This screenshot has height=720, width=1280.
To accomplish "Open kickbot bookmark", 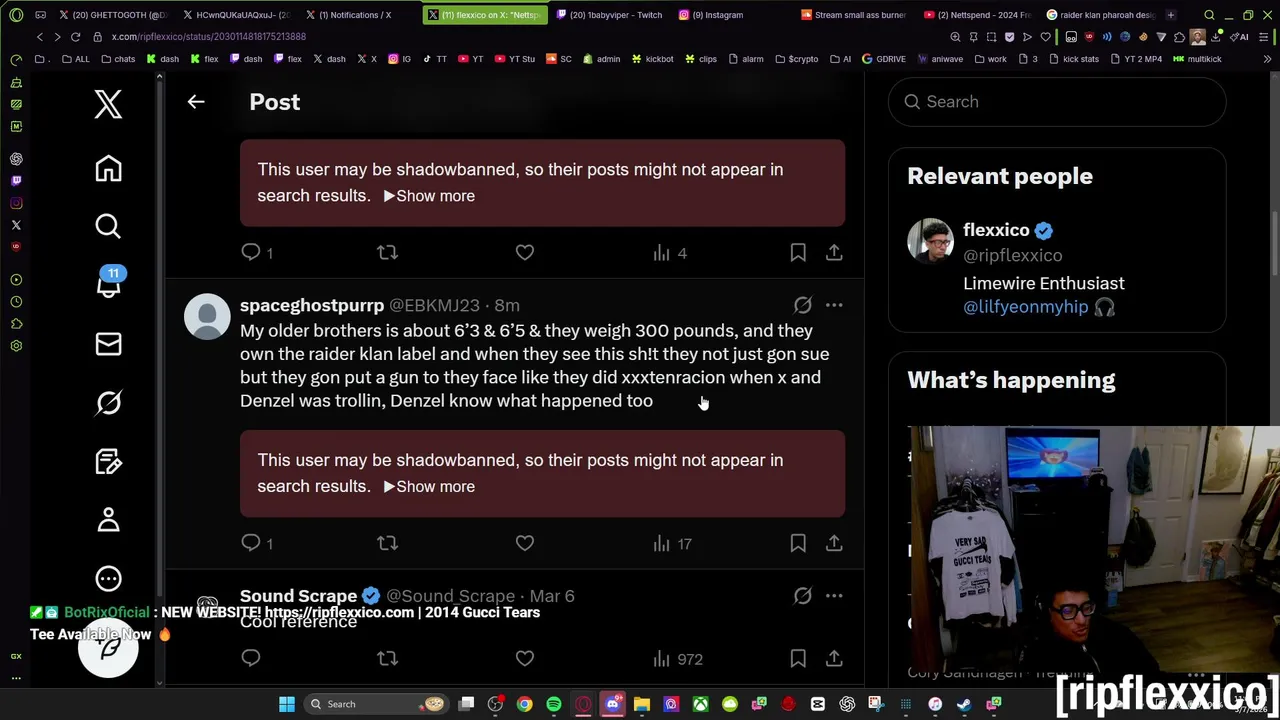I will (x=652, y=59).
